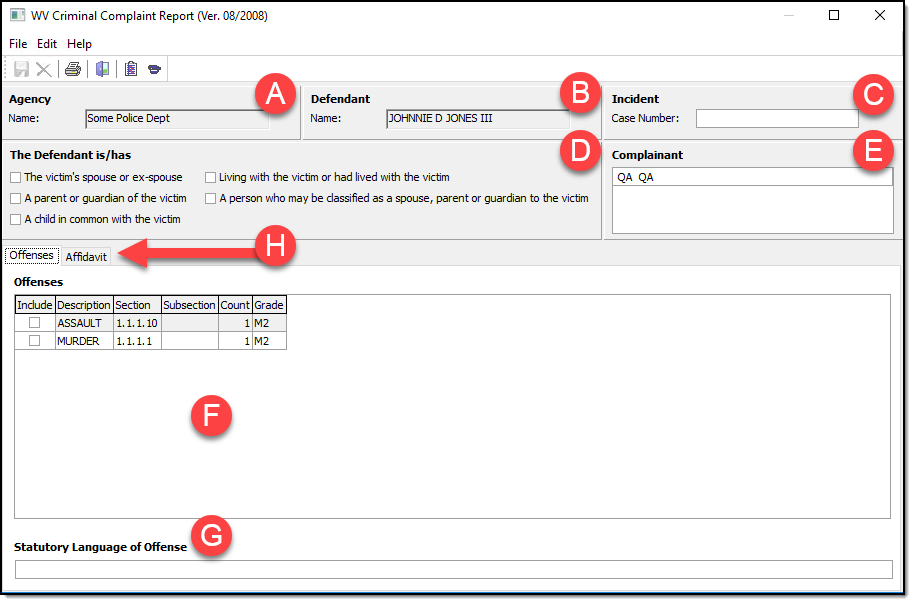Viewport: 913px width, 603px height.
Task: Click the Delete X icon in toolbar
Action: (44, 69)
